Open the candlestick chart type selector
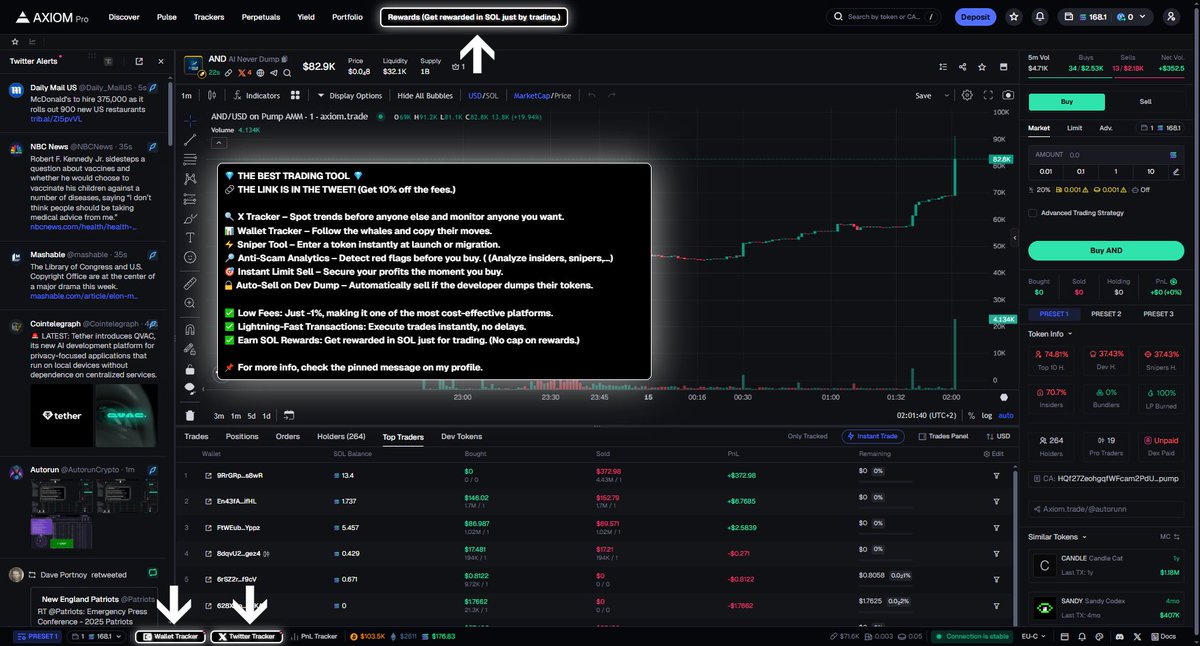1200x646 pixels. (x=211, y=95)
